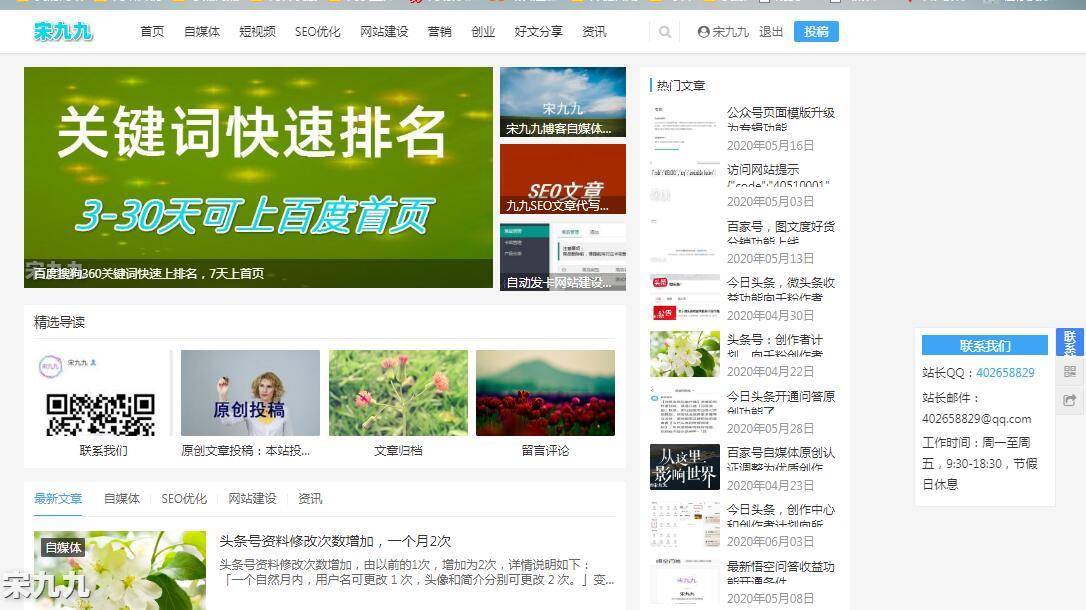Open hot article 公众号页面模版升级
Screen dimensions: 1086x610
781,119
